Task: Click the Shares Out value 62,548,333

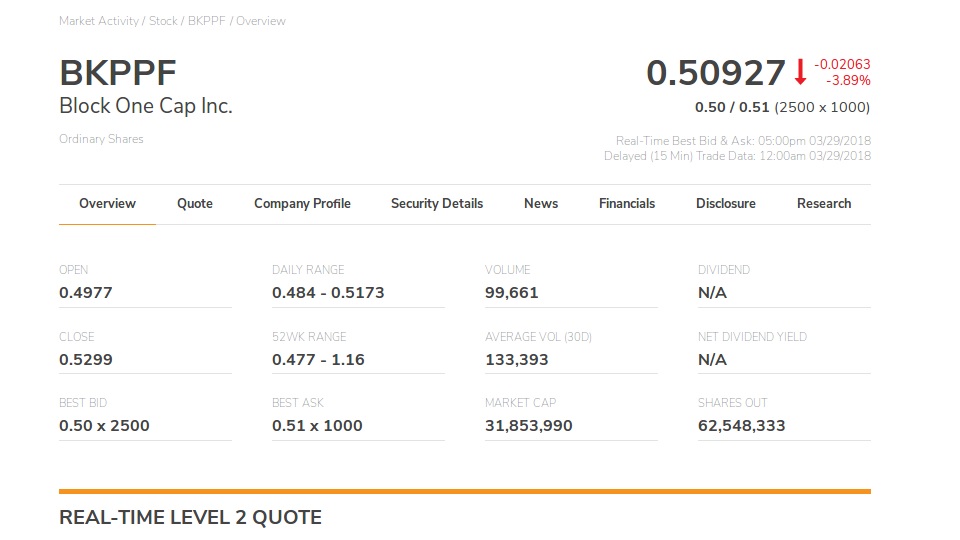Action: tap(742, 426)
